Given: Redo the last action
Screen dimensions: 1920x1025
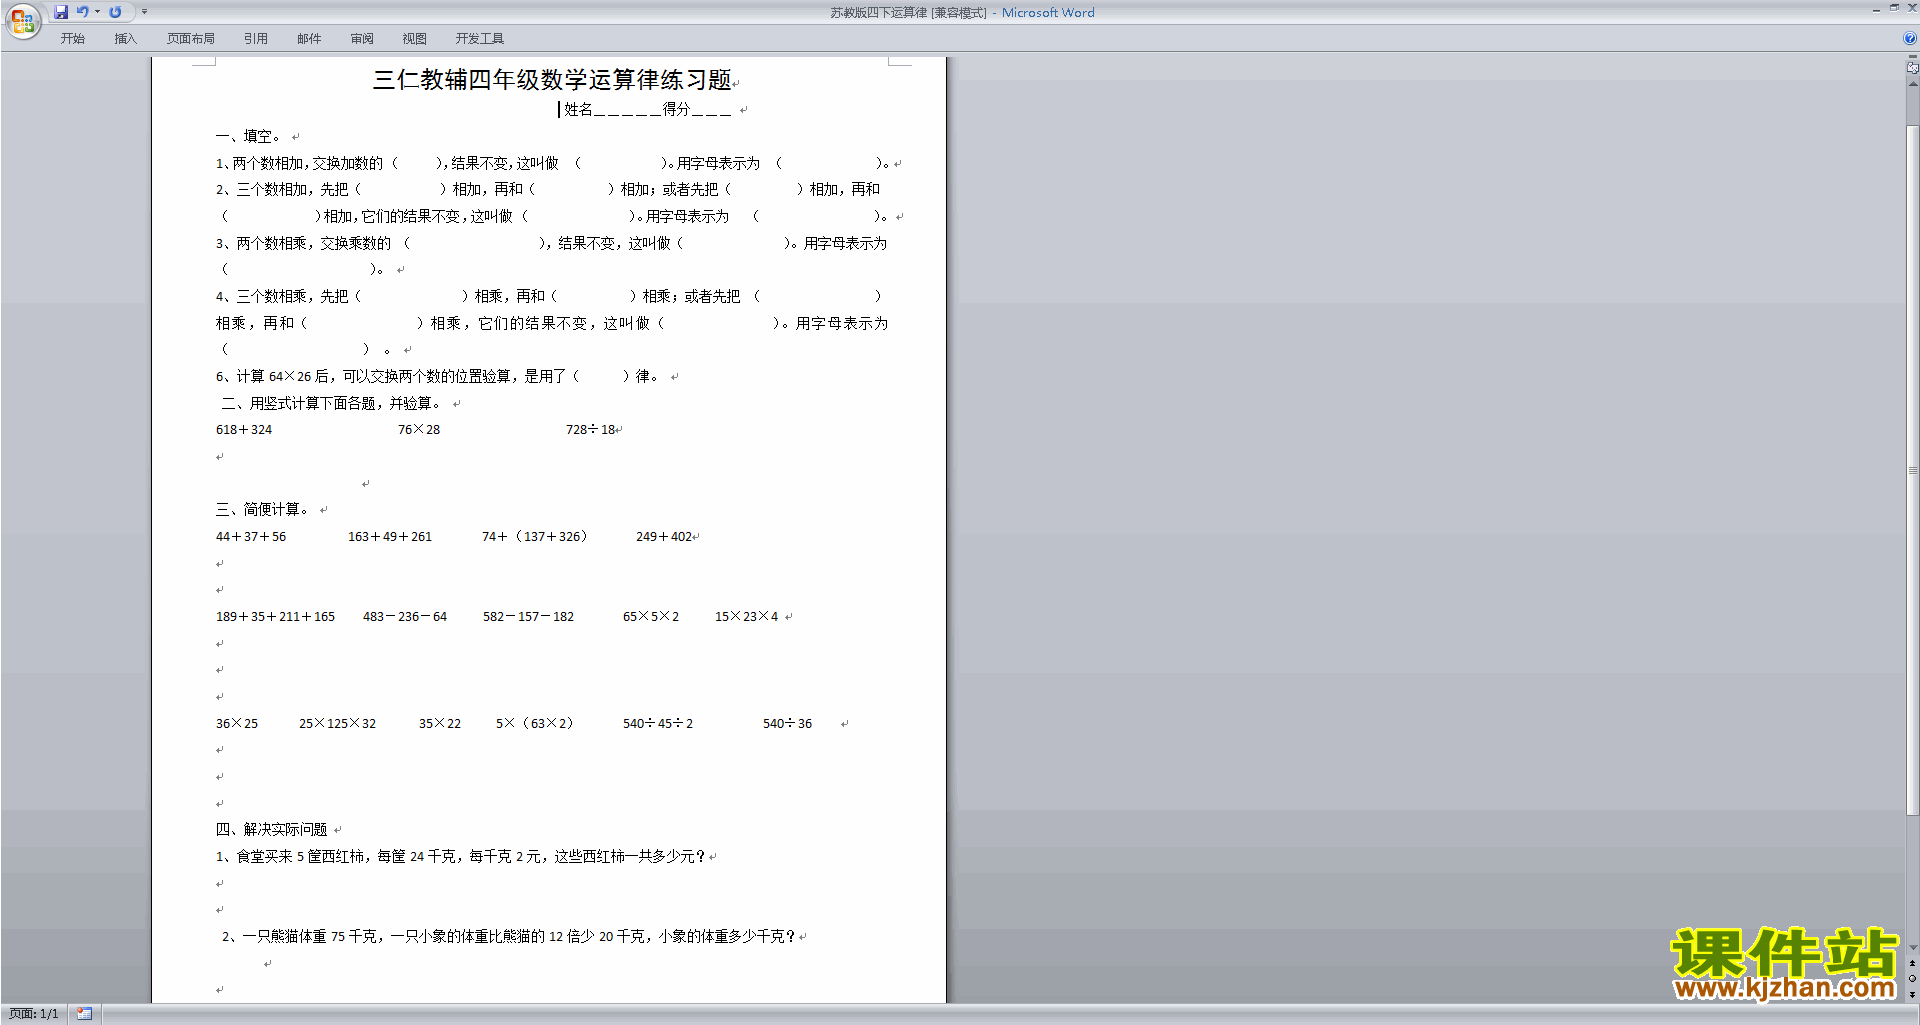Looking at the screenshot, I should pos(115,12).
